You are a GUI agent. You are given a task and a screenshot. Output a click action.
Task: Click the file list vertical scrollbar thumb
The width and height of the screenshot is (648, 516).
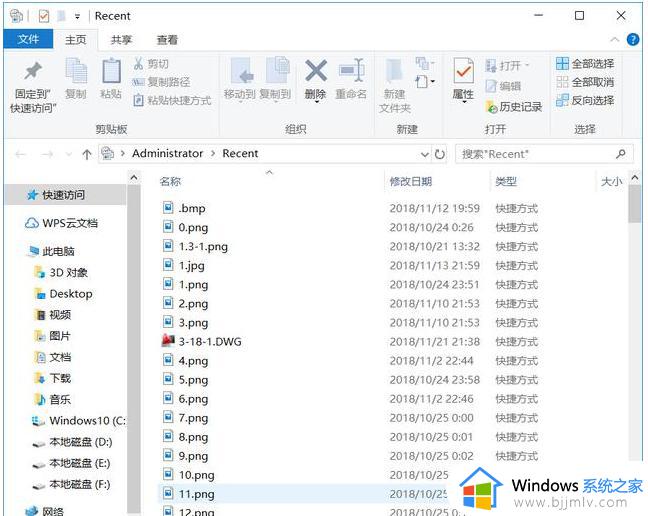click(634, 204)
